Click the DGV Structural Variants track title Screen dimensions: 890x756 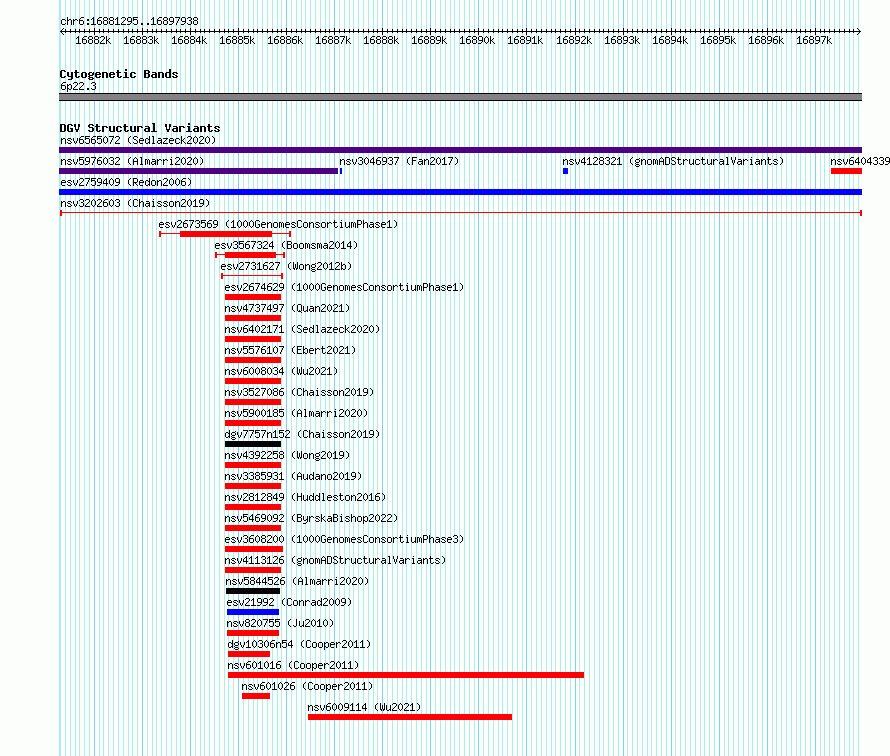tap(140, 128)
